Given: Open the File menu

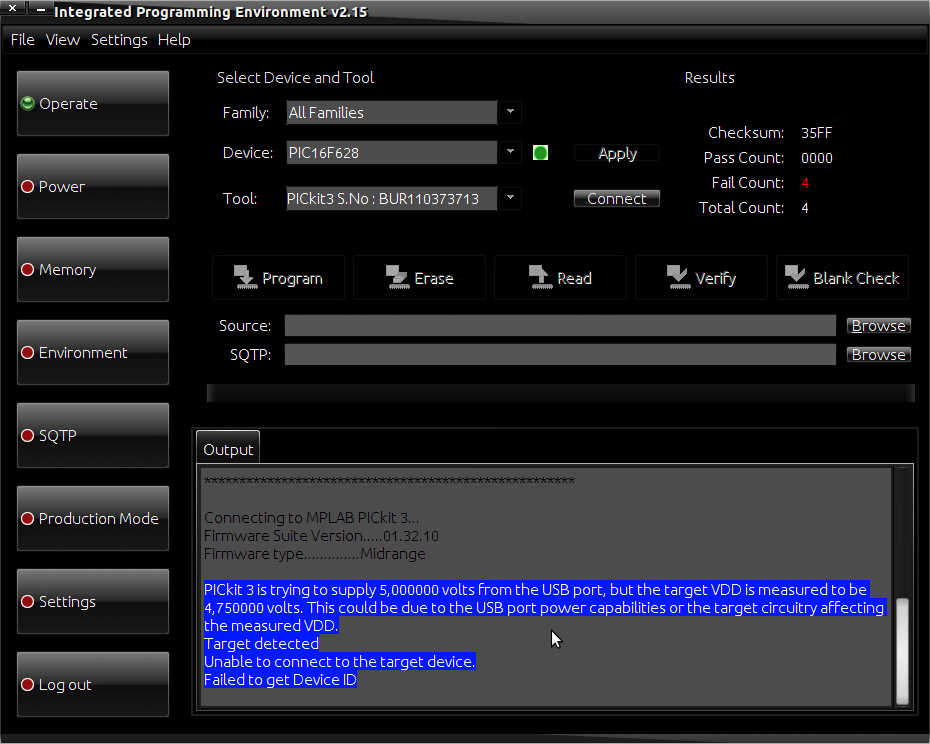Looking at the screenshot, I should tap(23, 40).
